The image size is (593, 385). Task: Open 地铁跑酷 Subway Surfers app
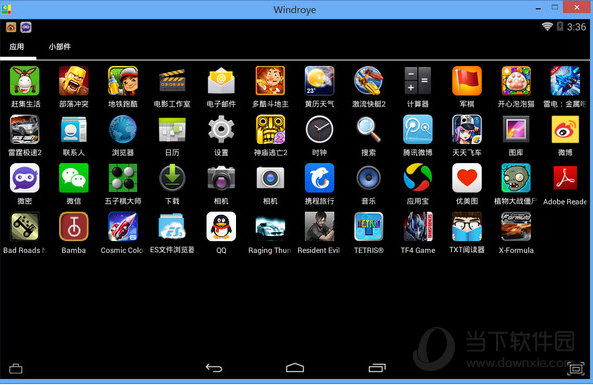point(123,81)
